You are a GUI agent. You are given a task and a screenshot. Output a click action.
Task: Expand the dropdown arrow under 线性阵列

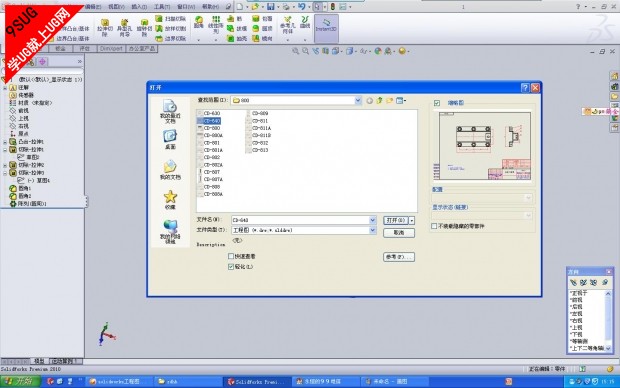pos(216,40)
